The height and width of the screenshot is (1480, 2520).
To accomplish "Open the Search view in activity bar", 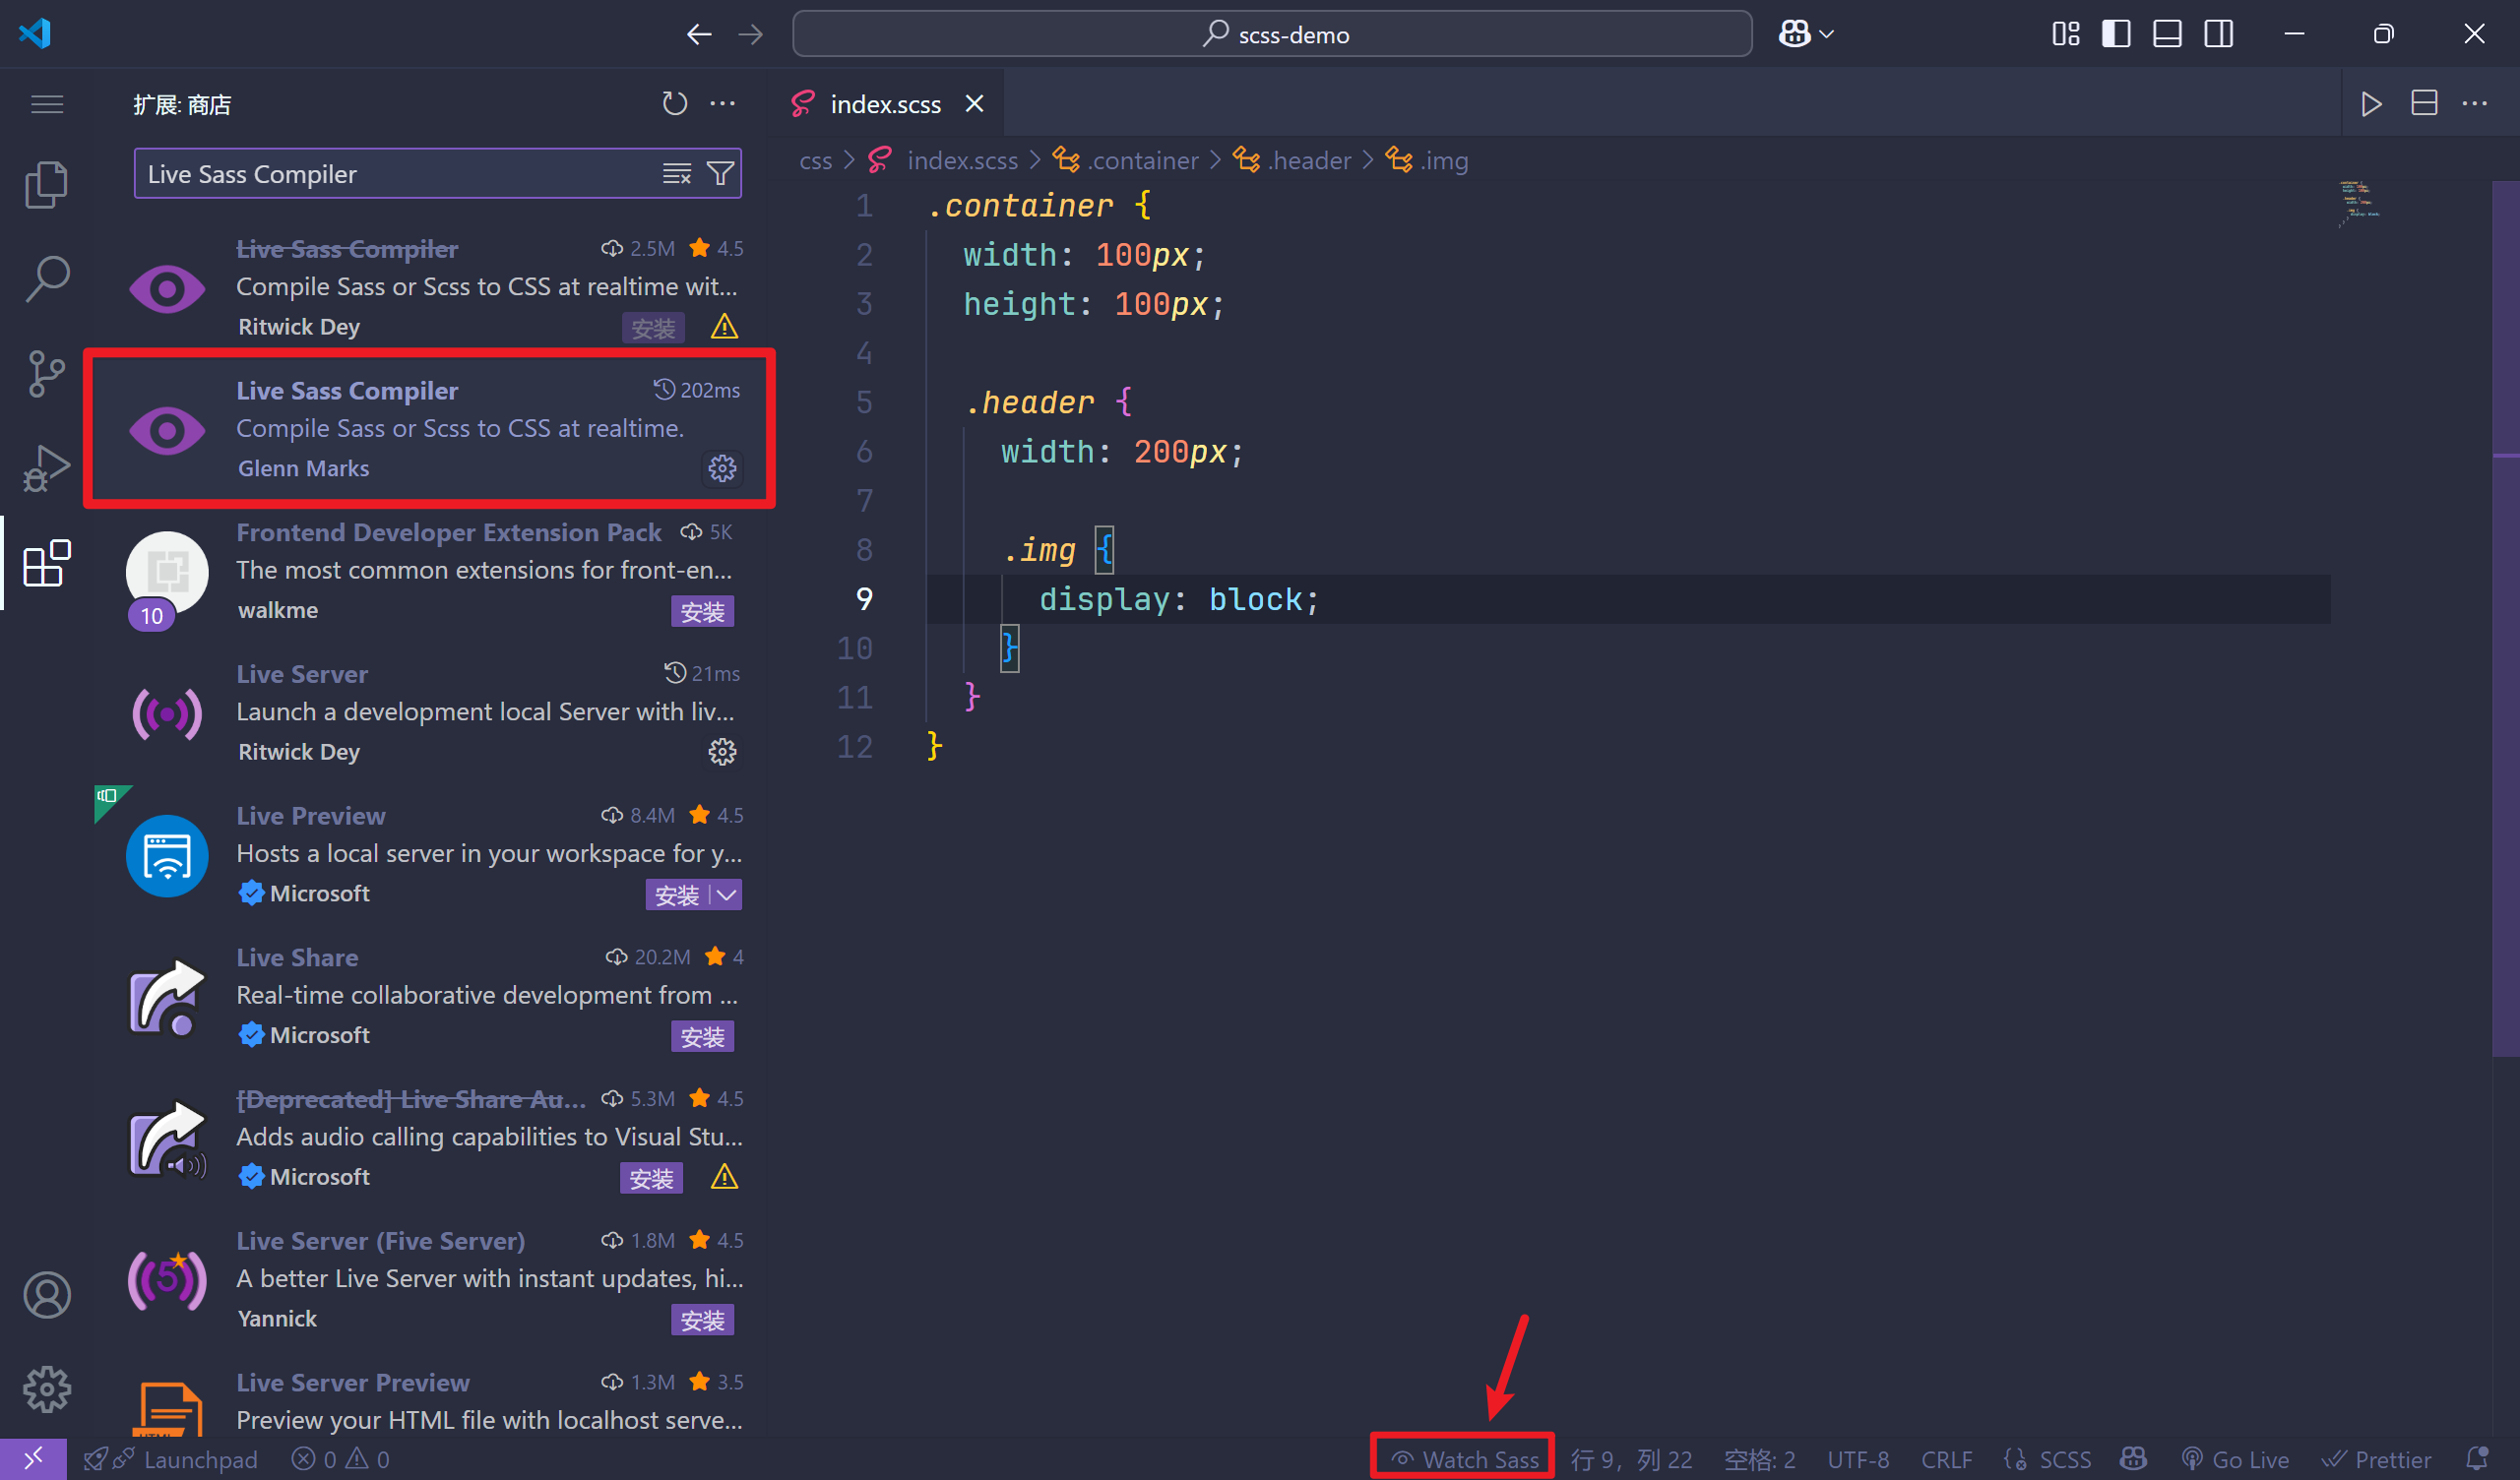I will click(x=47, y=279).
